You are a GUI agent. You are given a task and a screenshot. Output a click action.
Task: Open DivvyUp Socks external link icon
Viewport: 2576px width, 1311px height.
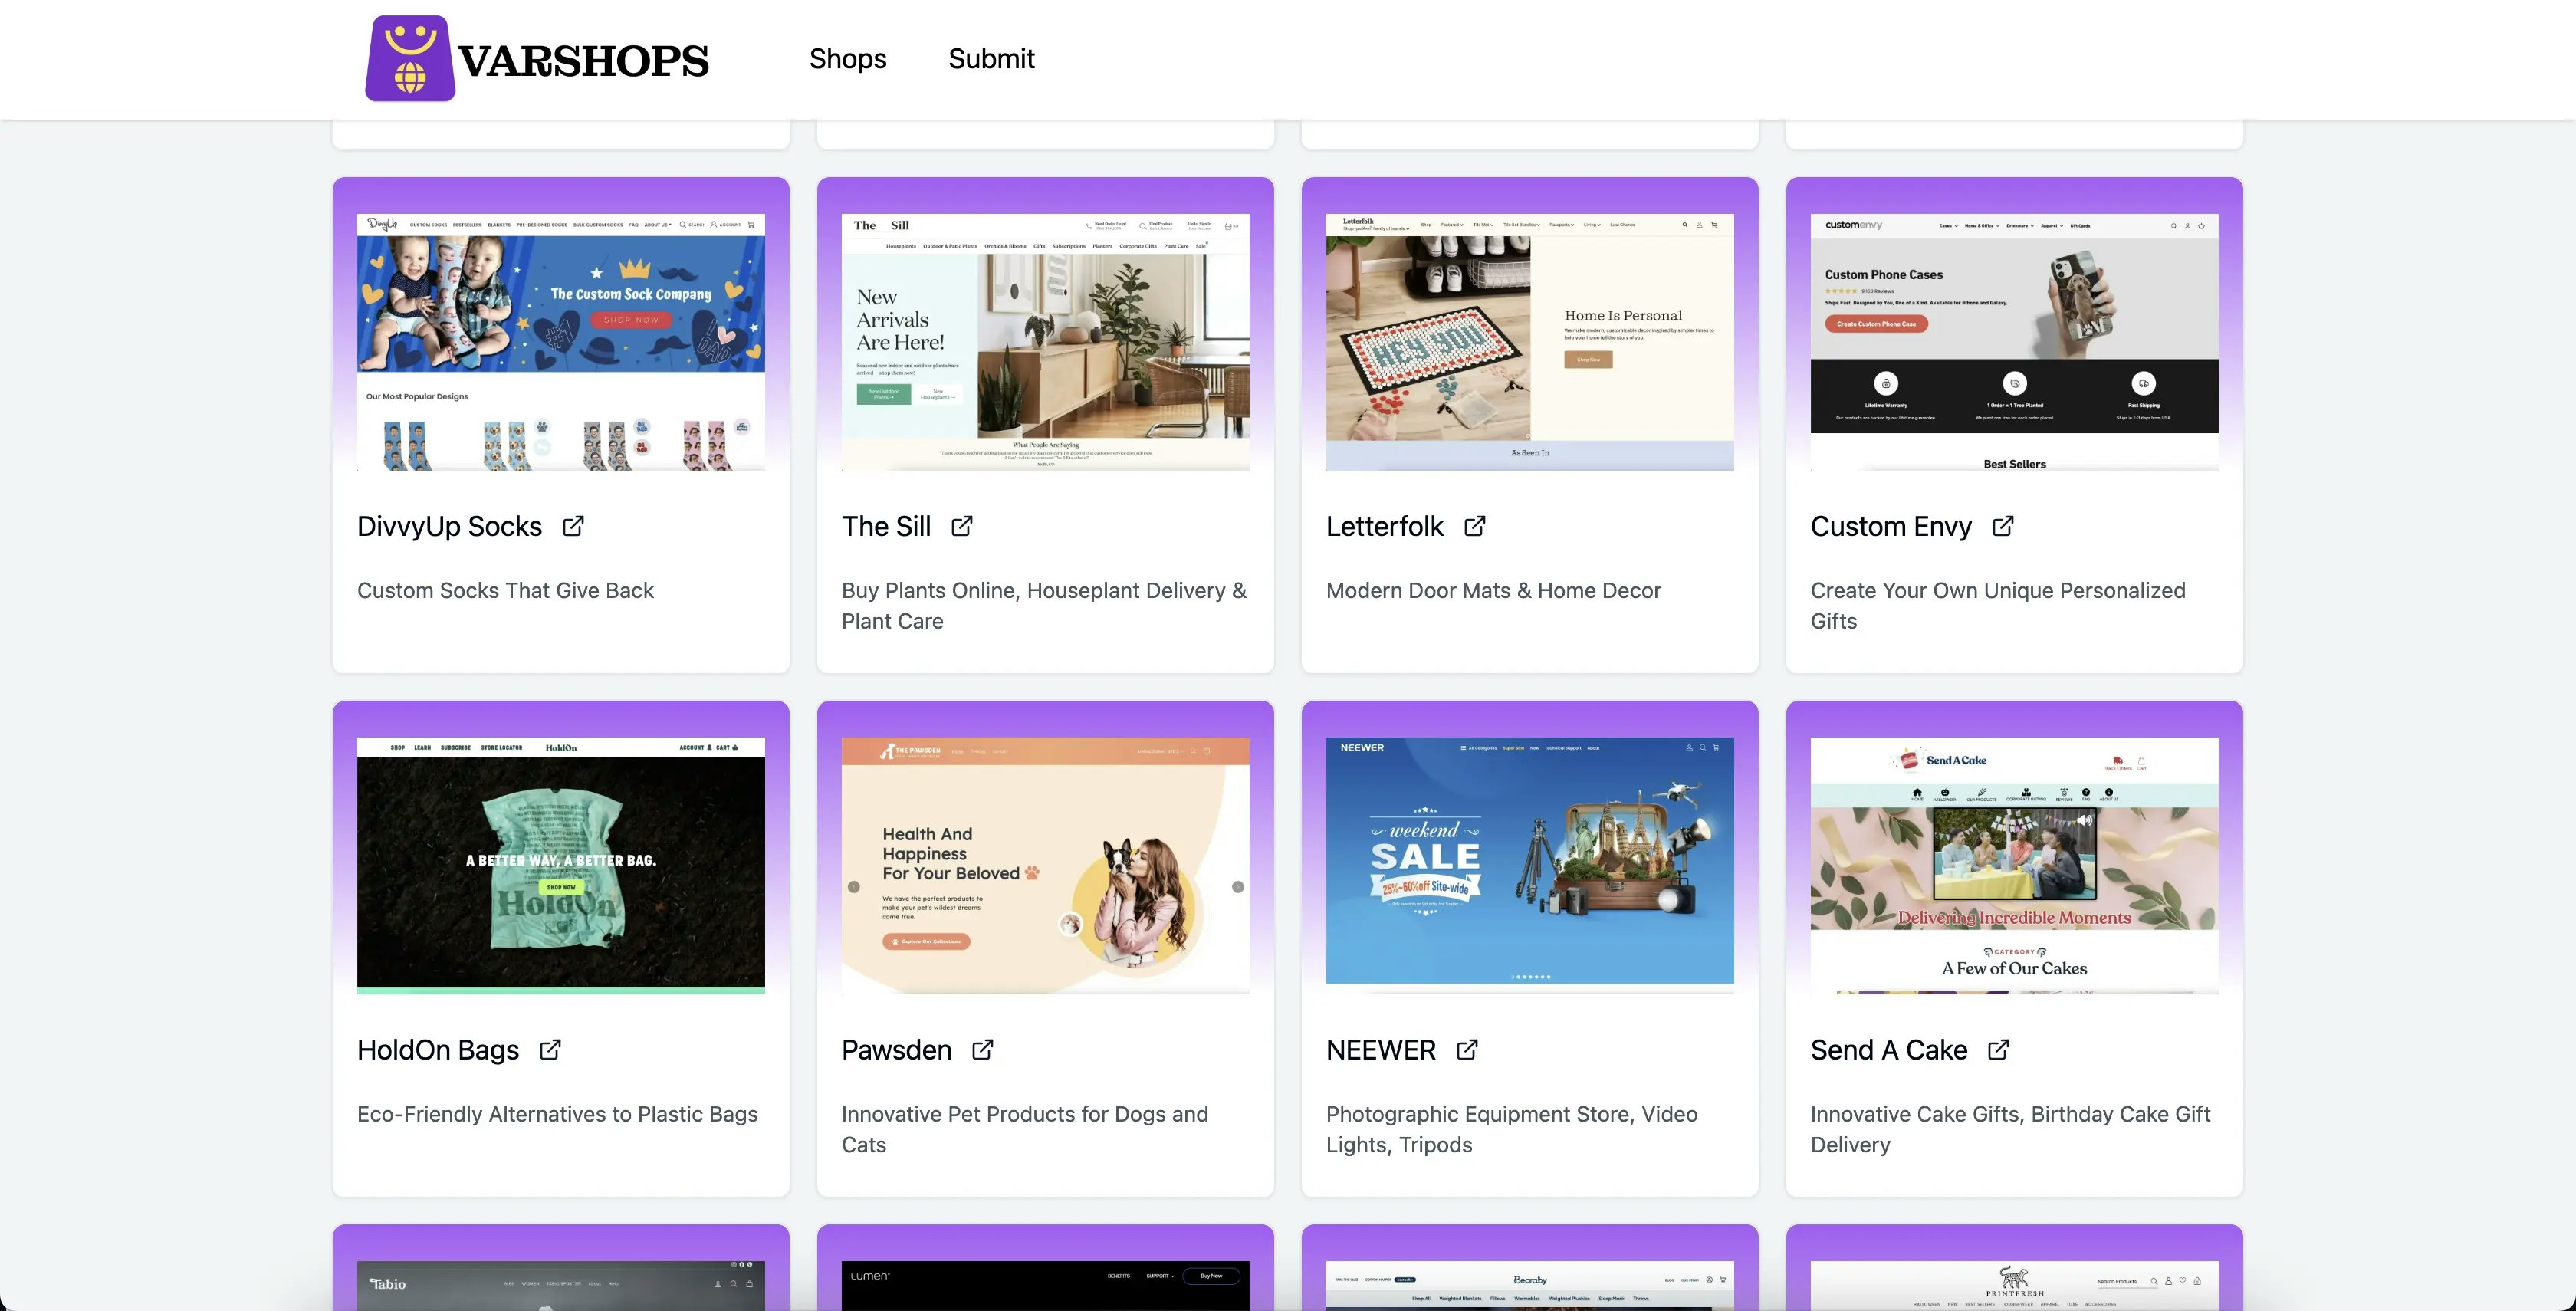pyautogui.click(x=573, y=526)
